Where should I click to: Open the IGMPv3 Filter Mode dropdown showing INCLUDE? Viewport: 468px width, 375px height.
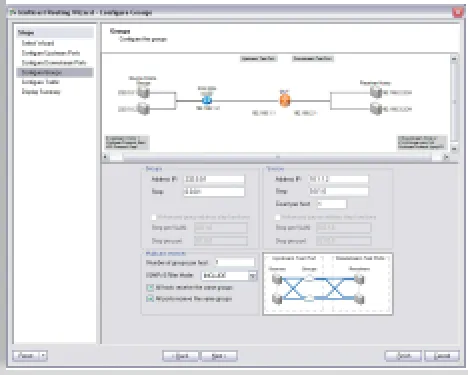[x=229, y=276]
